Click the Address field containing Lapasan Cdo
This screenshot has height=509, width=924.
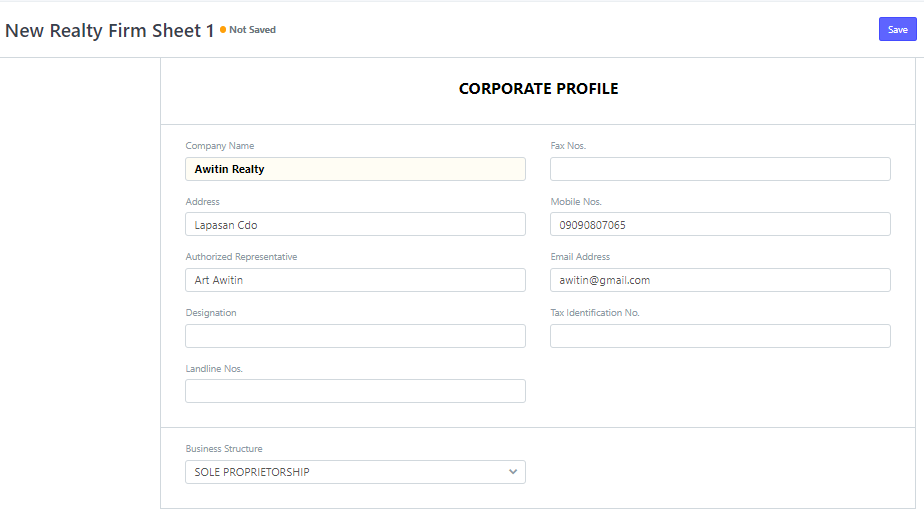[355, 224]
